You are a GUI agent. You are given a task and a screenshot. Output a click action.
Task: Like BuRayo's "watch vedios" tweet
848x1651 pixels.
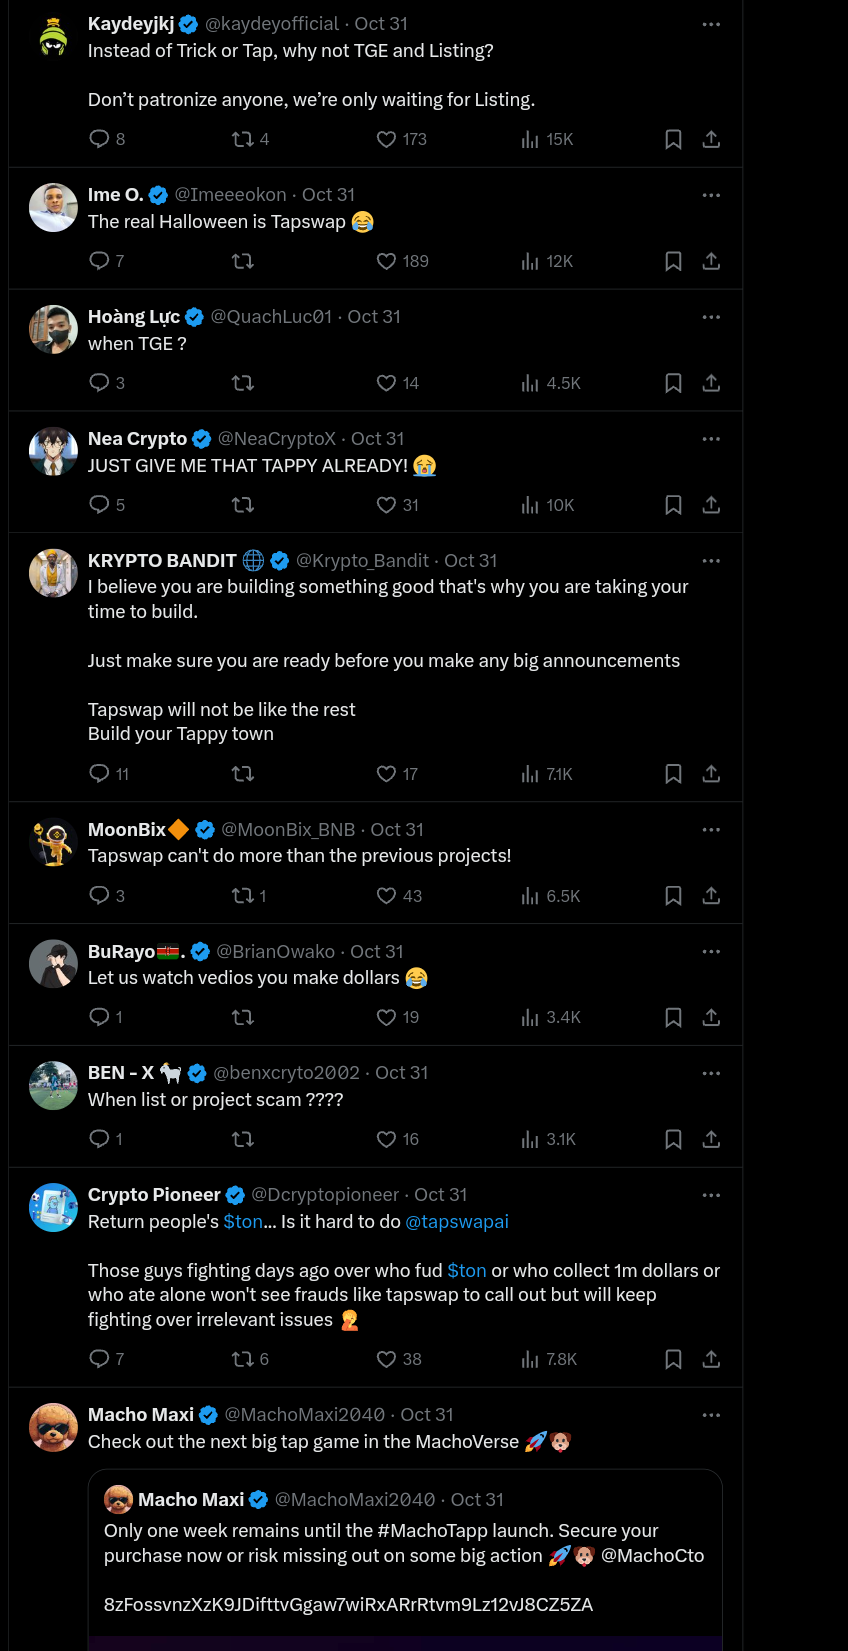[386, 1017]
